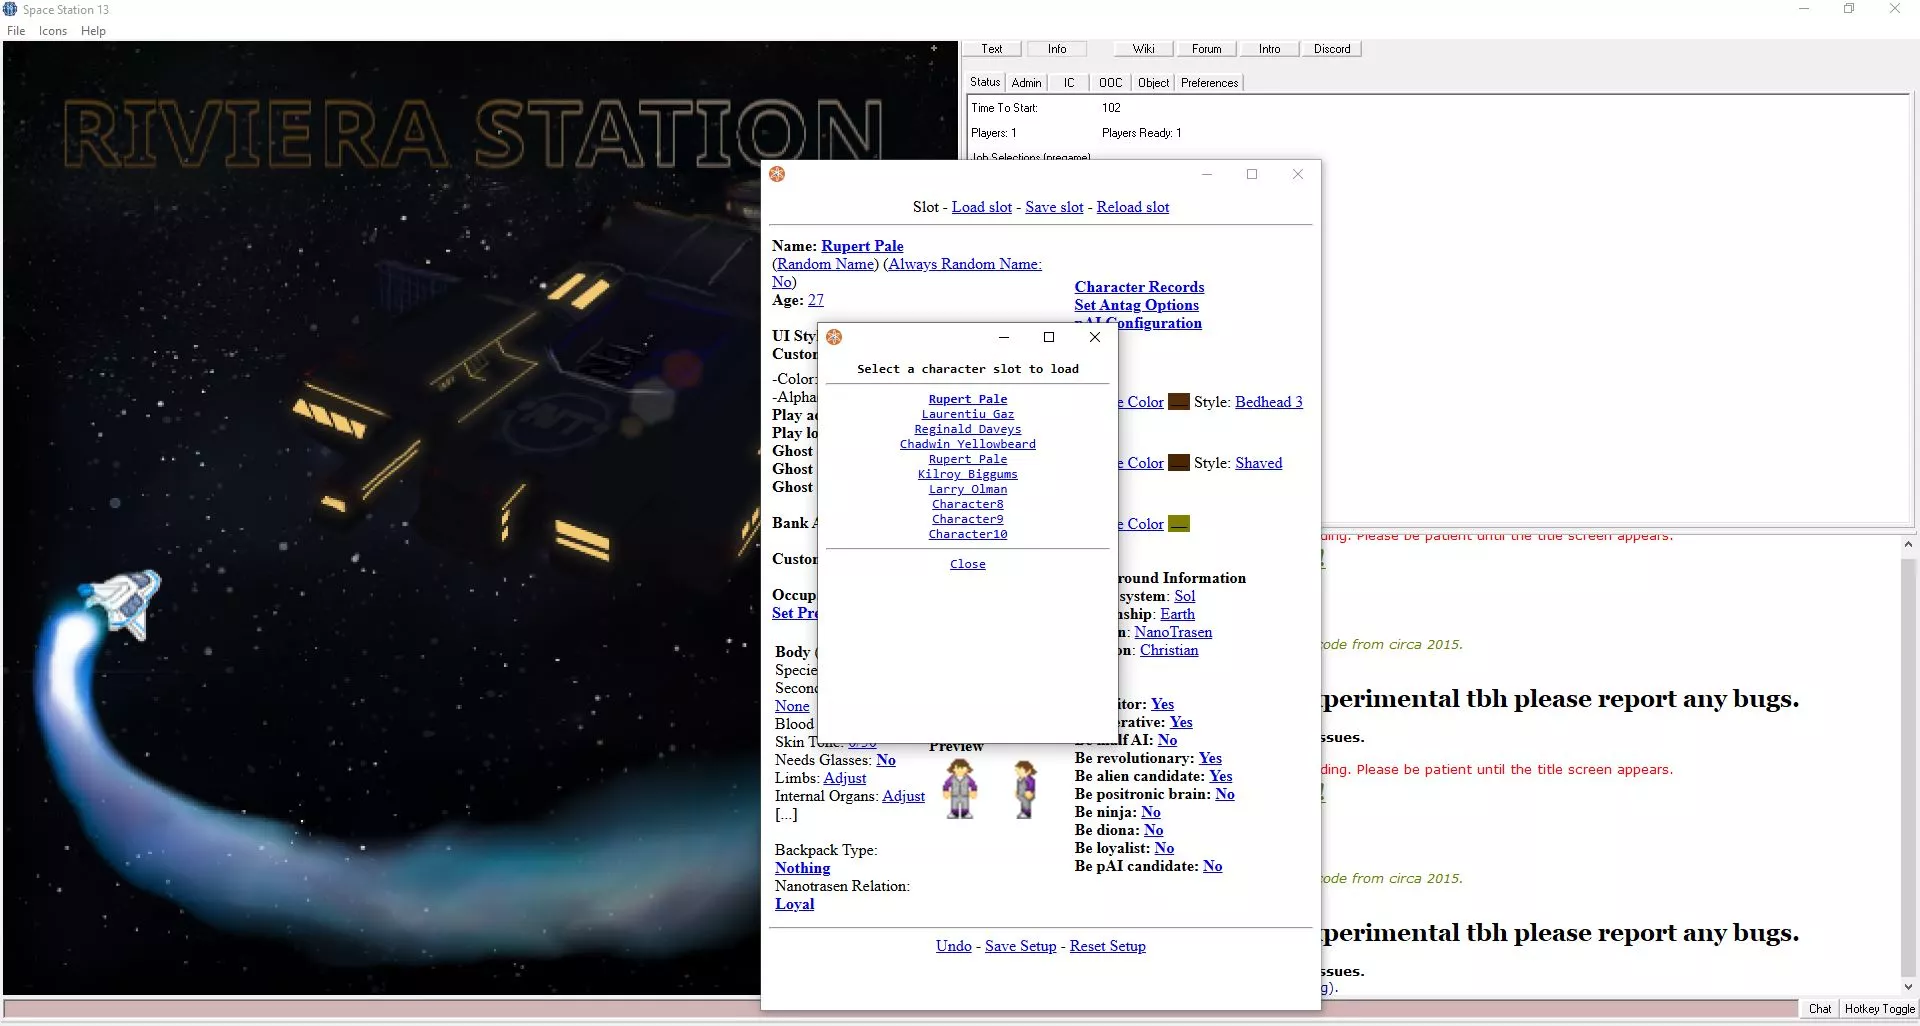Click the Text button
Screen dimensions: 1920x1026
point(992,49)
